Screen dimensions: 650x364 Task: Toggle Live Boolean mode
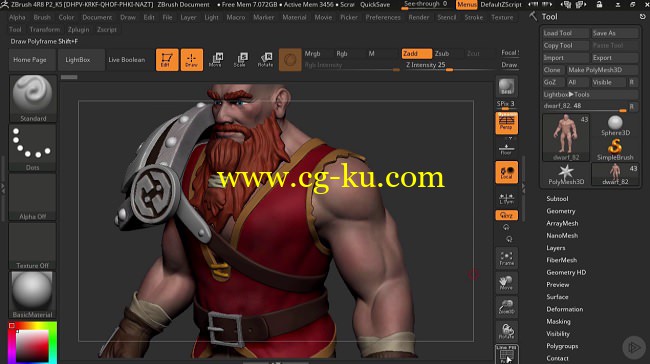pos(127,60)
